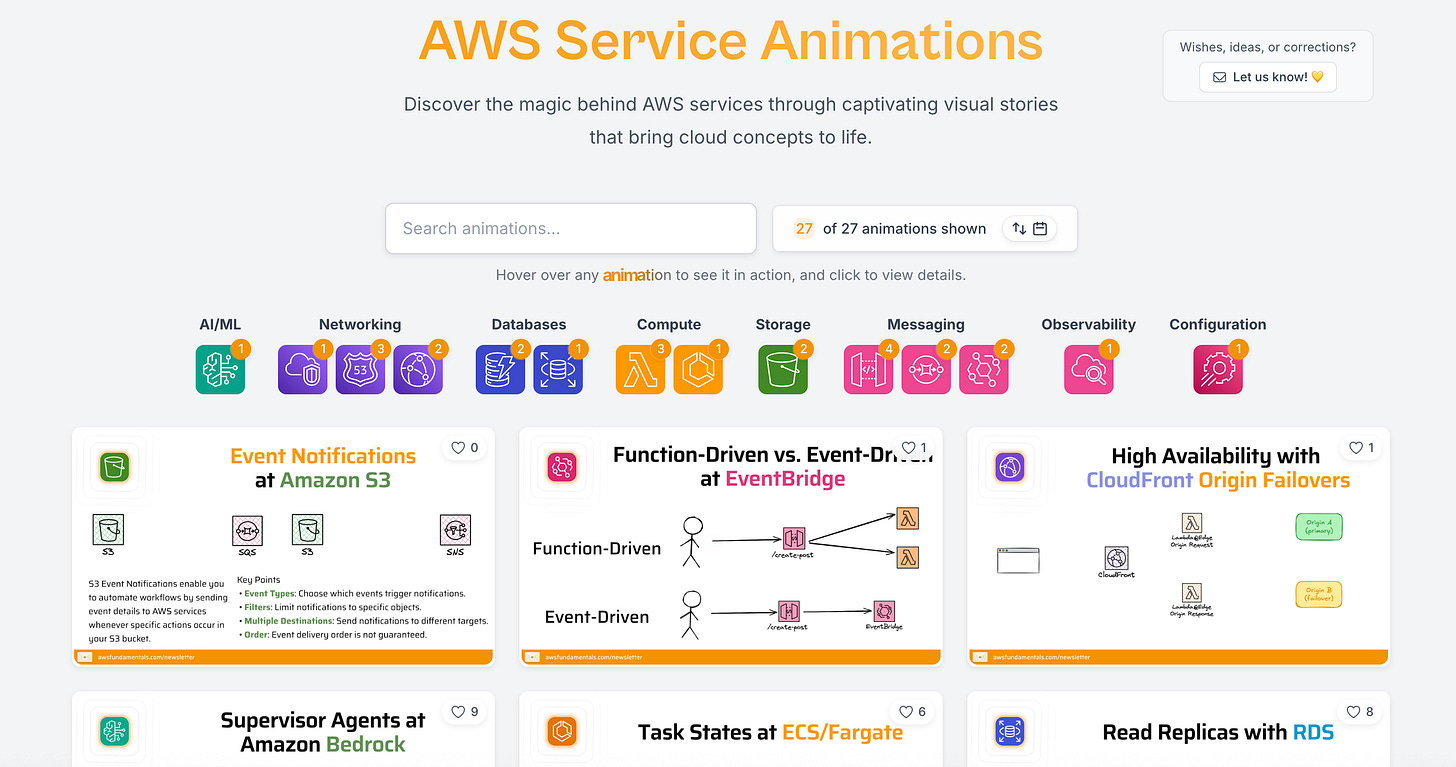The width and height of the screenshot is (1456, 767).
Task: Click the Search animations field
Action: tap(571, 228)
